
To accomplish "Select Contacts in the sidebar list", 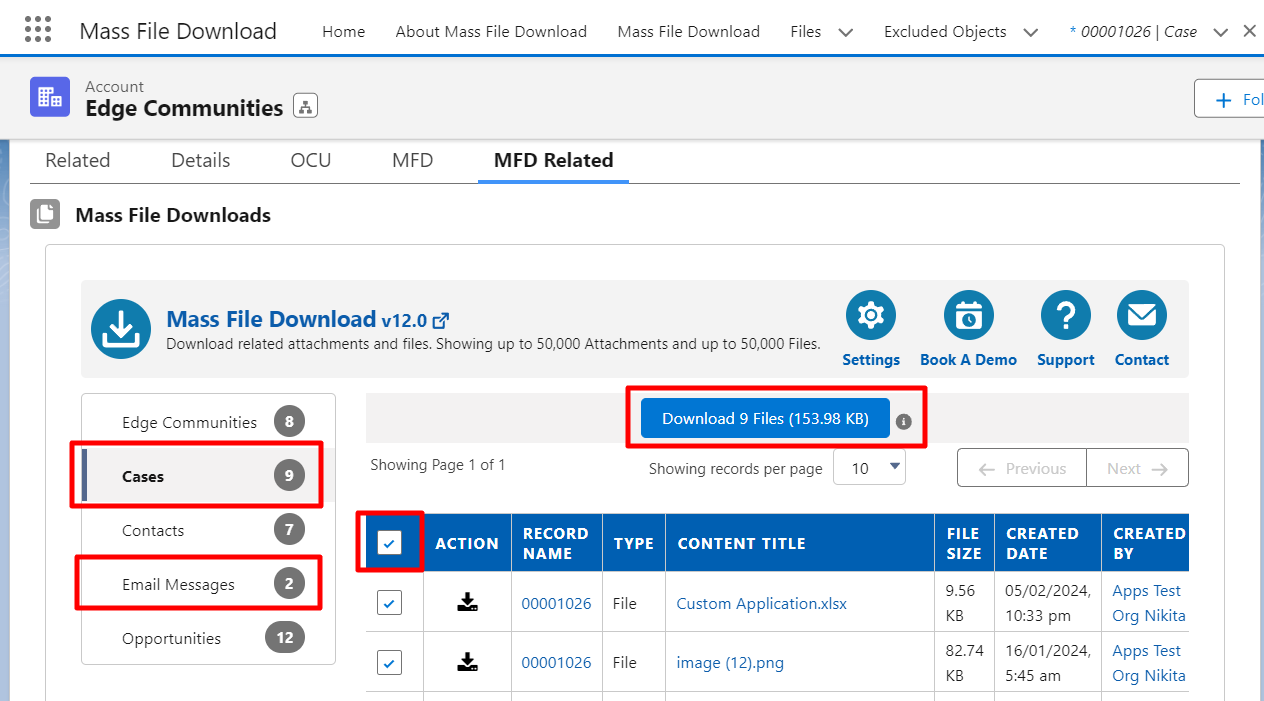I will point(208,530).
